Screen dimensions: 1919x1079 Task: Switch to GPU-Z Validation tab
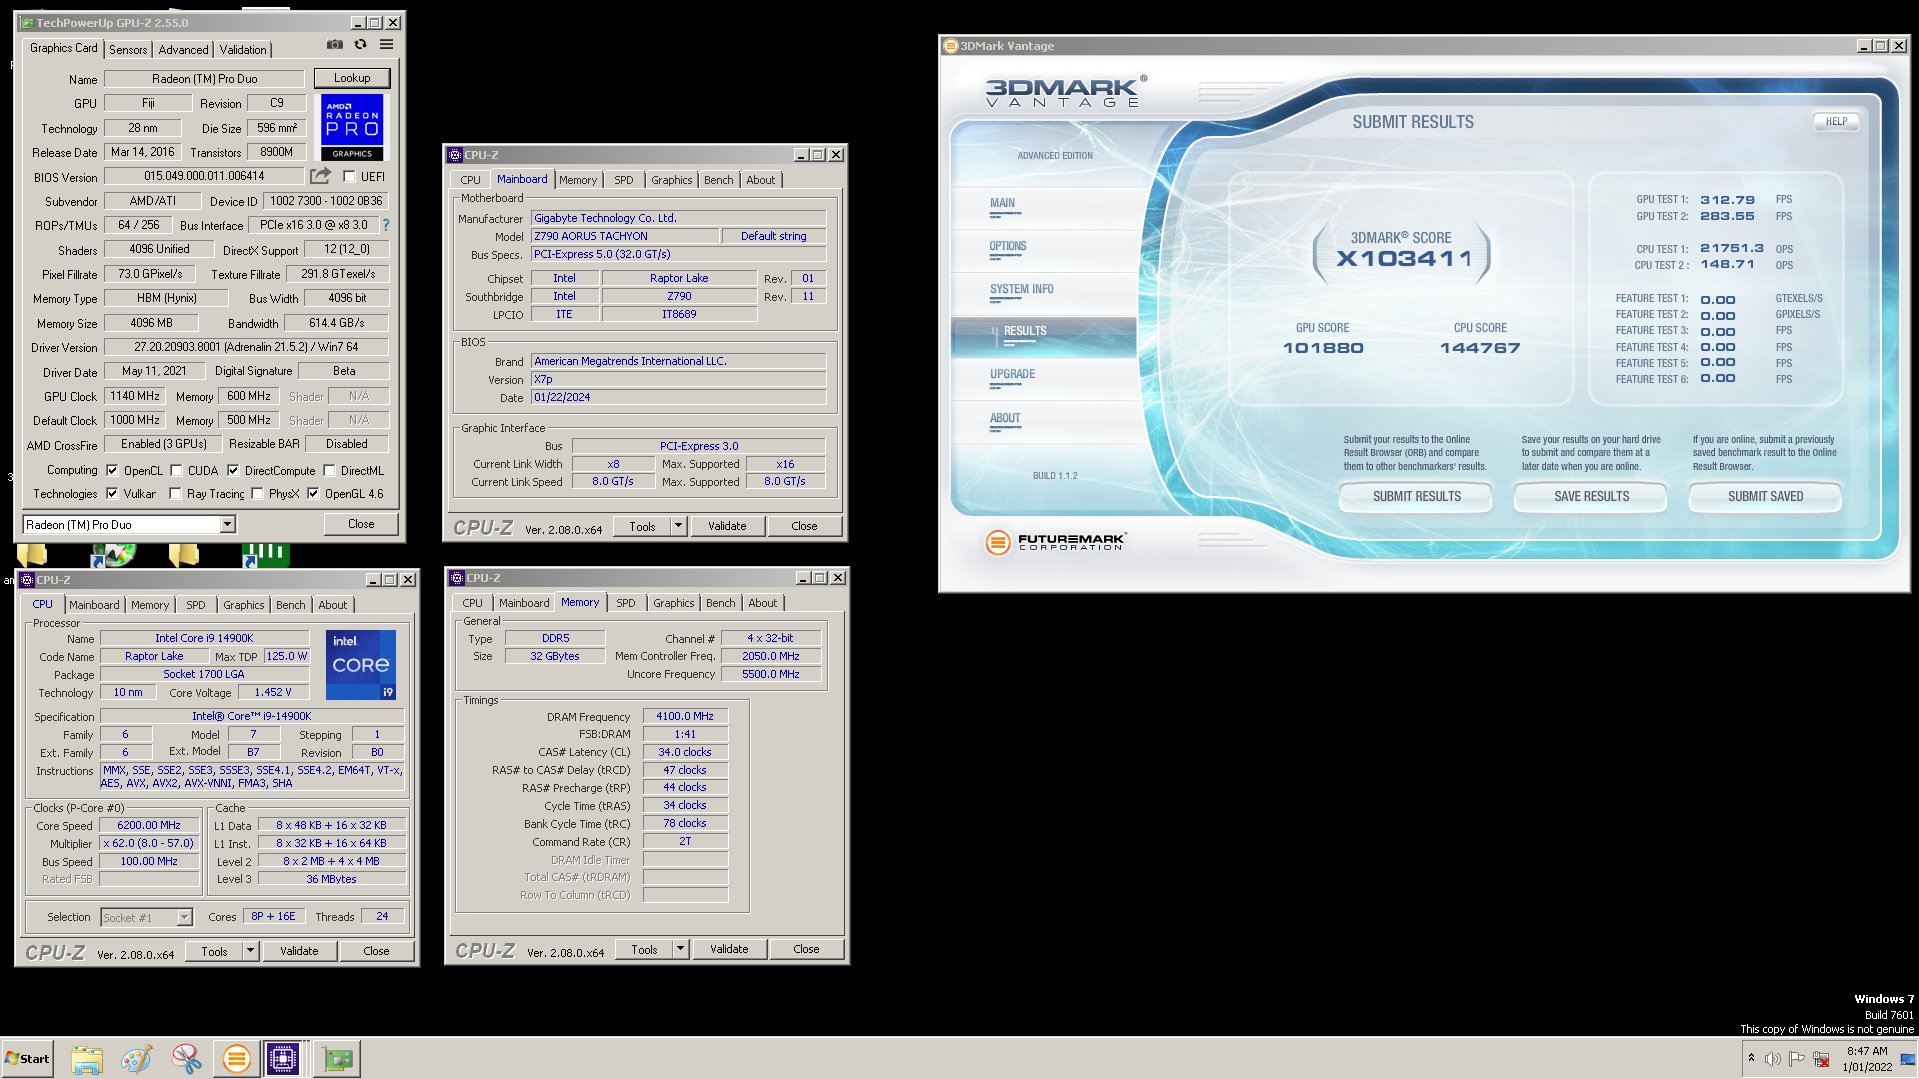243,49
